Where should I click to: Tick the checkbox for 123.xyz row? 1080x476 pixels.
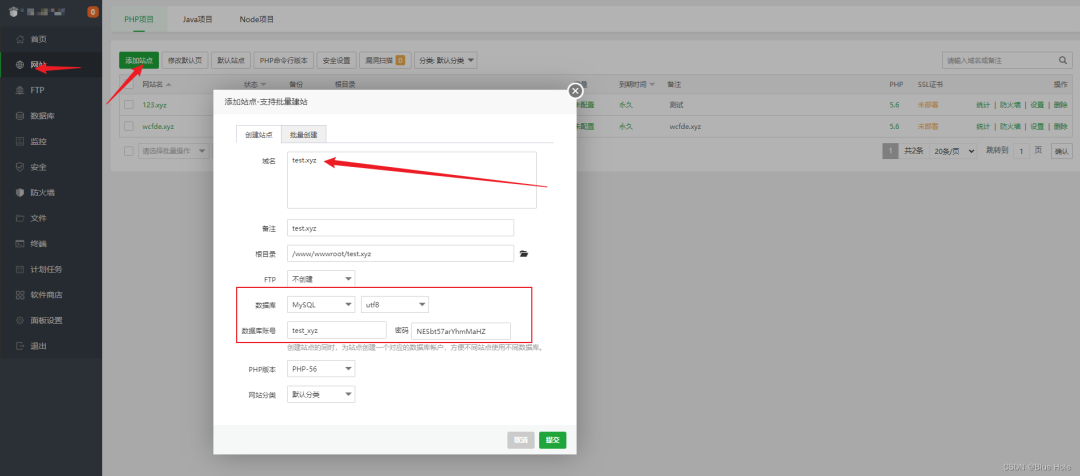tap(128, 104)
